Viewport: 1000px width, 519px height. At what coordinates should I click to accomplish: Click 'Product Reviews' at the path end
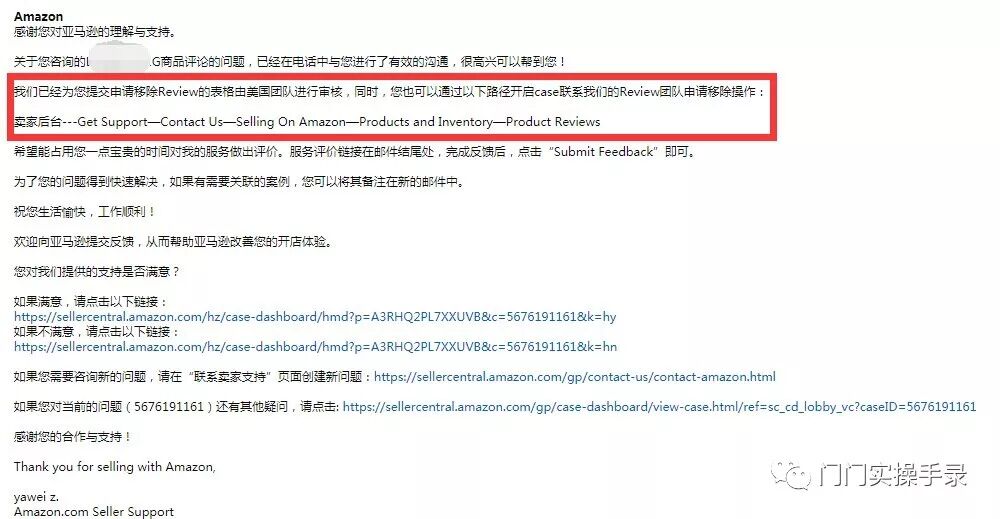point(553,122)
